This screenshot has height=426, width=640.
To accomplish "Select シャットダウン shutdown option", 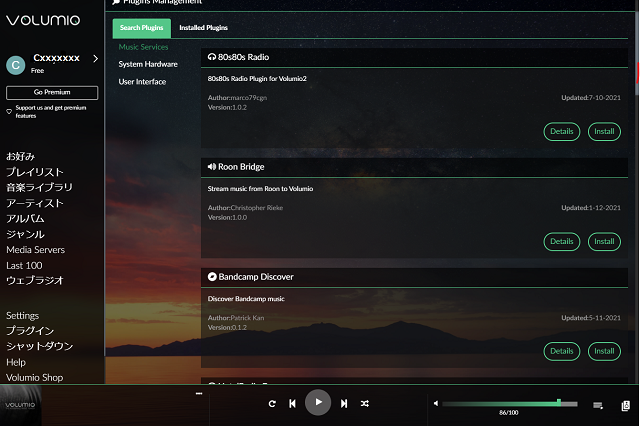I will pyautogui.click(x=40, y=346).
